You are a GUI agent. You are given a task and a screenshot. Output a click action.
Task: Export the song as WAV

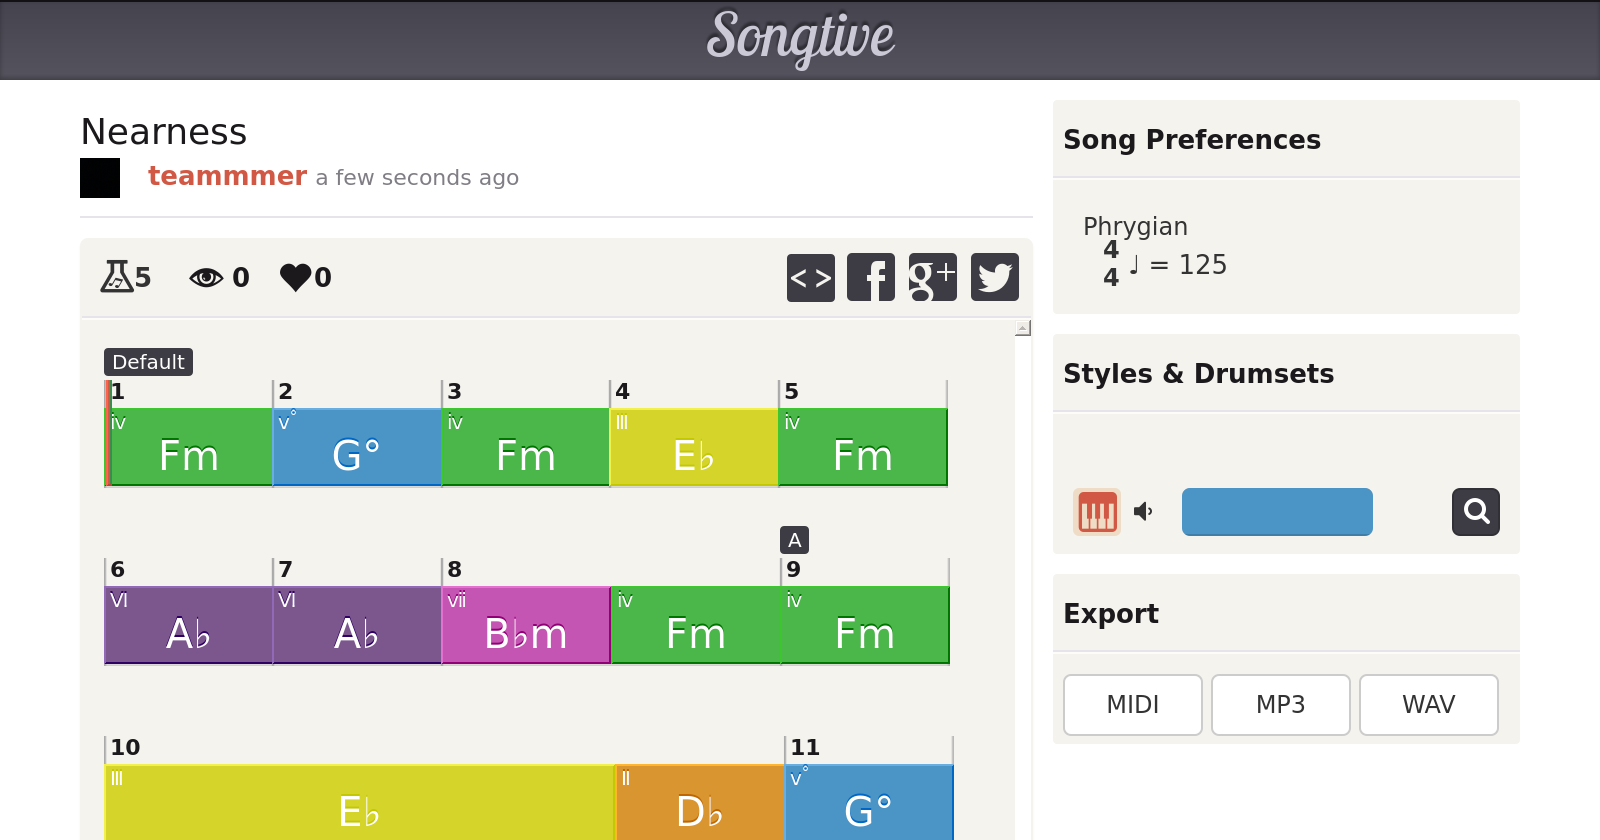pyautogui.click(x=1428, y=705)
